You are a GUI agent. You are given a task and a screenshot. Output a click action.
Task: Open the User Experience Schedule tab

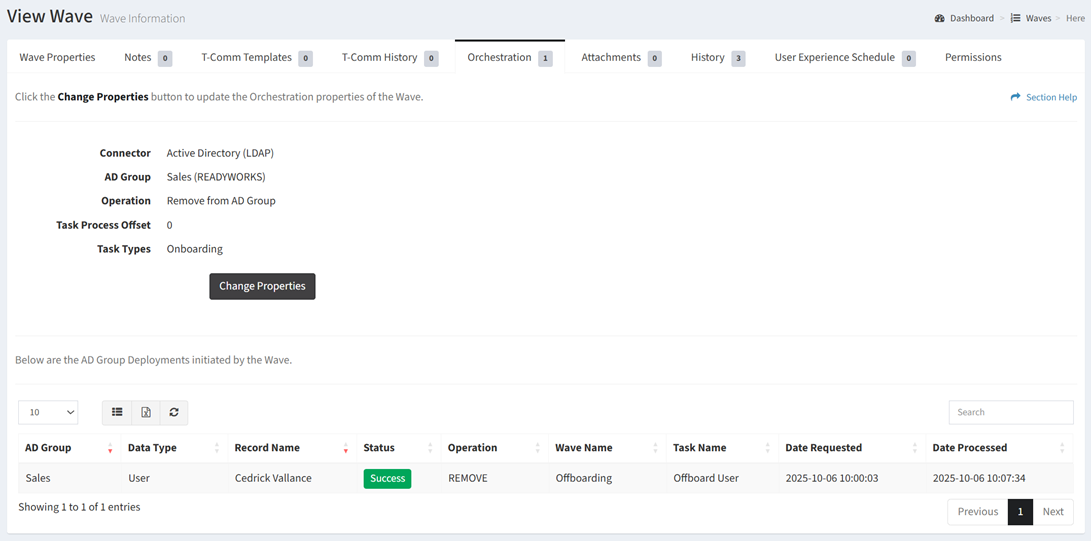click(834, 57)
